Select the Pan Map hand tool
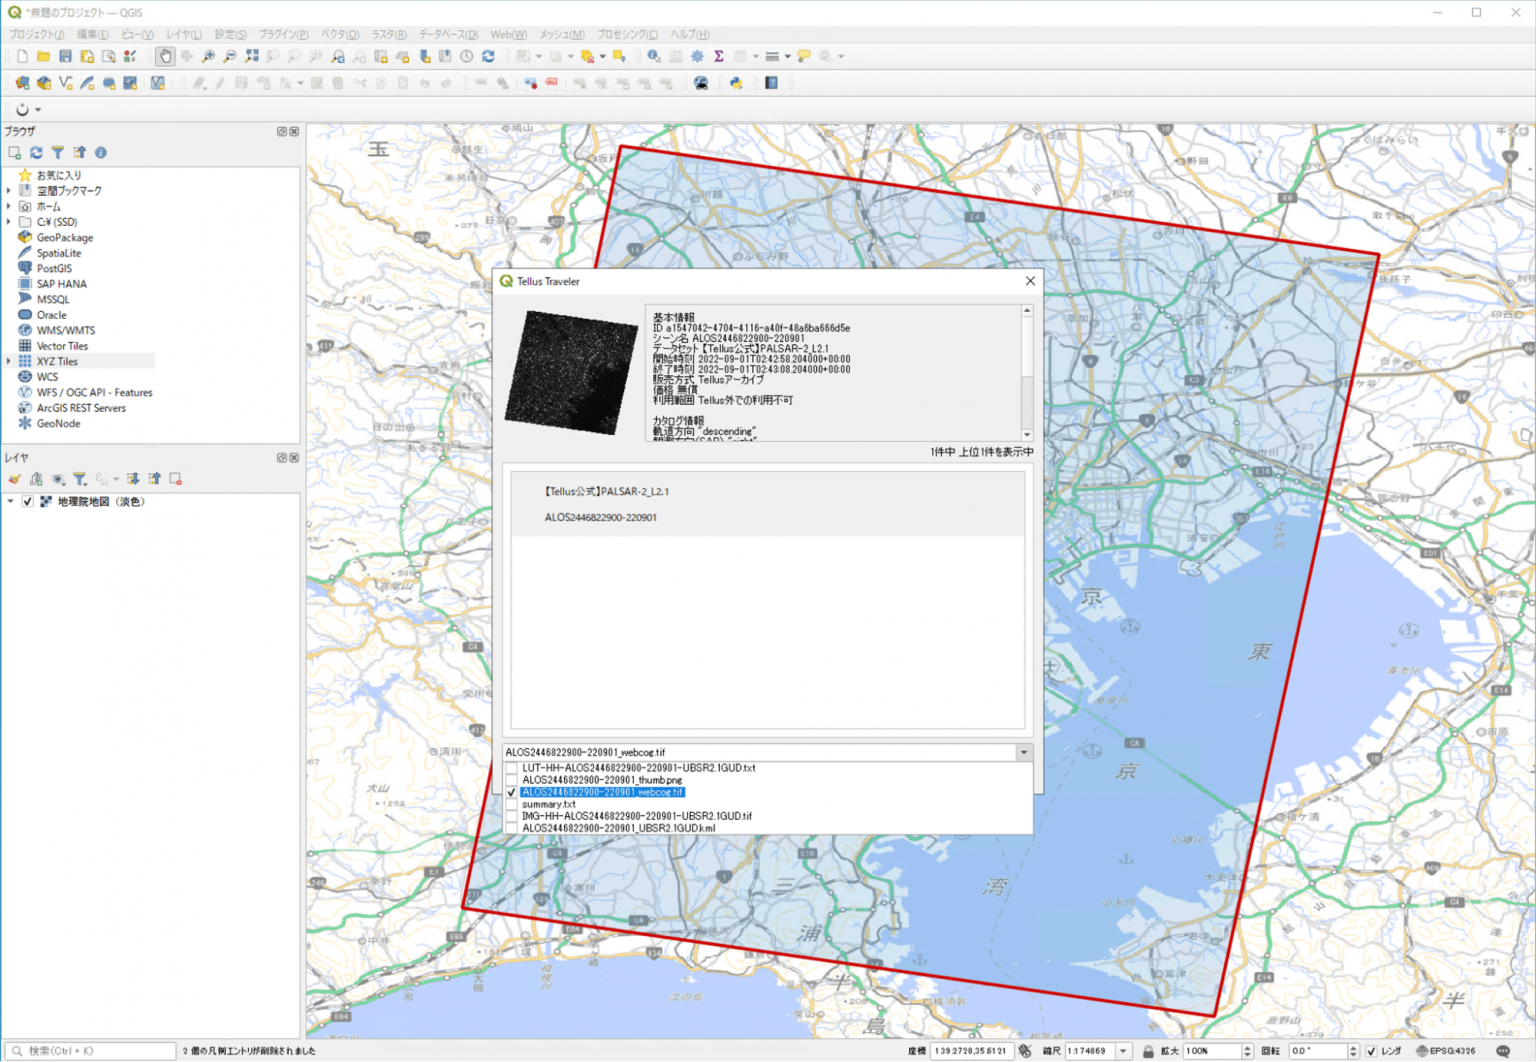 click(x=165, y=57)
